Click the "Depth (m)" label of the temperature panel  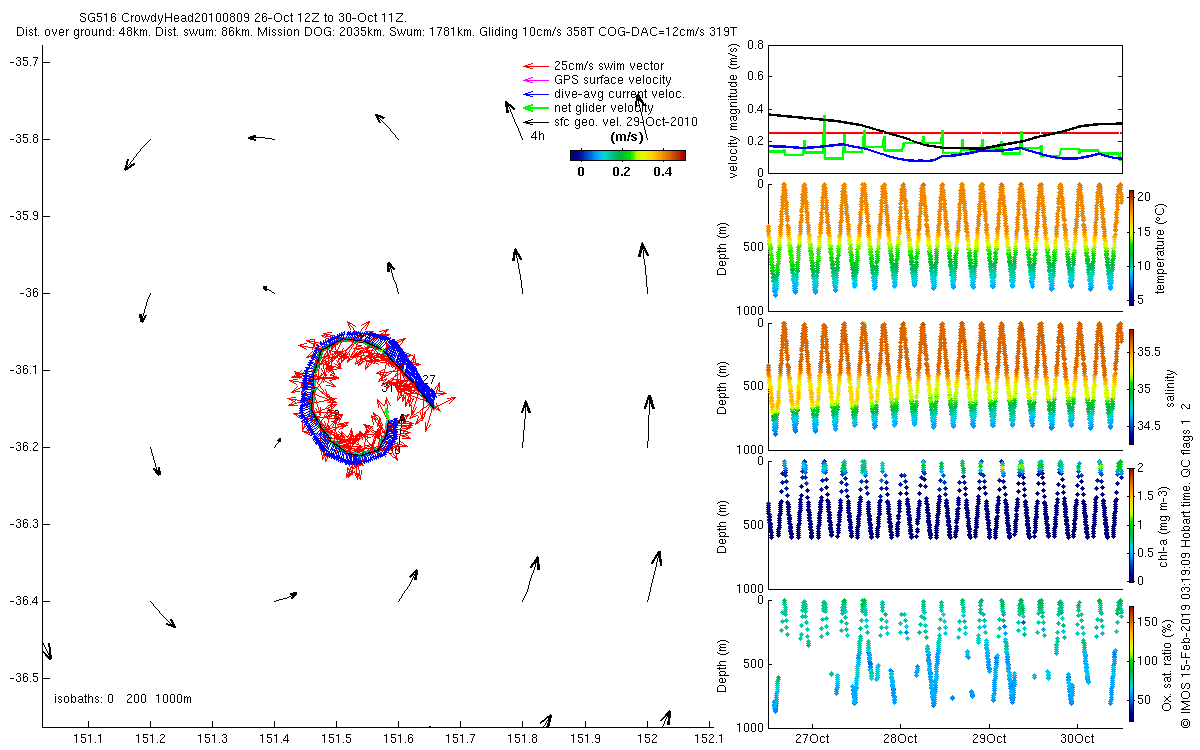click(x=724, y=247)
